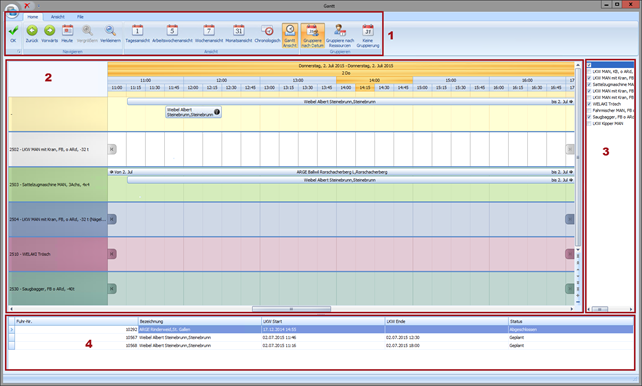Sort table by LKW Ende column header
642x386 pixels.
pyautogui.click(x=447, y=321)
